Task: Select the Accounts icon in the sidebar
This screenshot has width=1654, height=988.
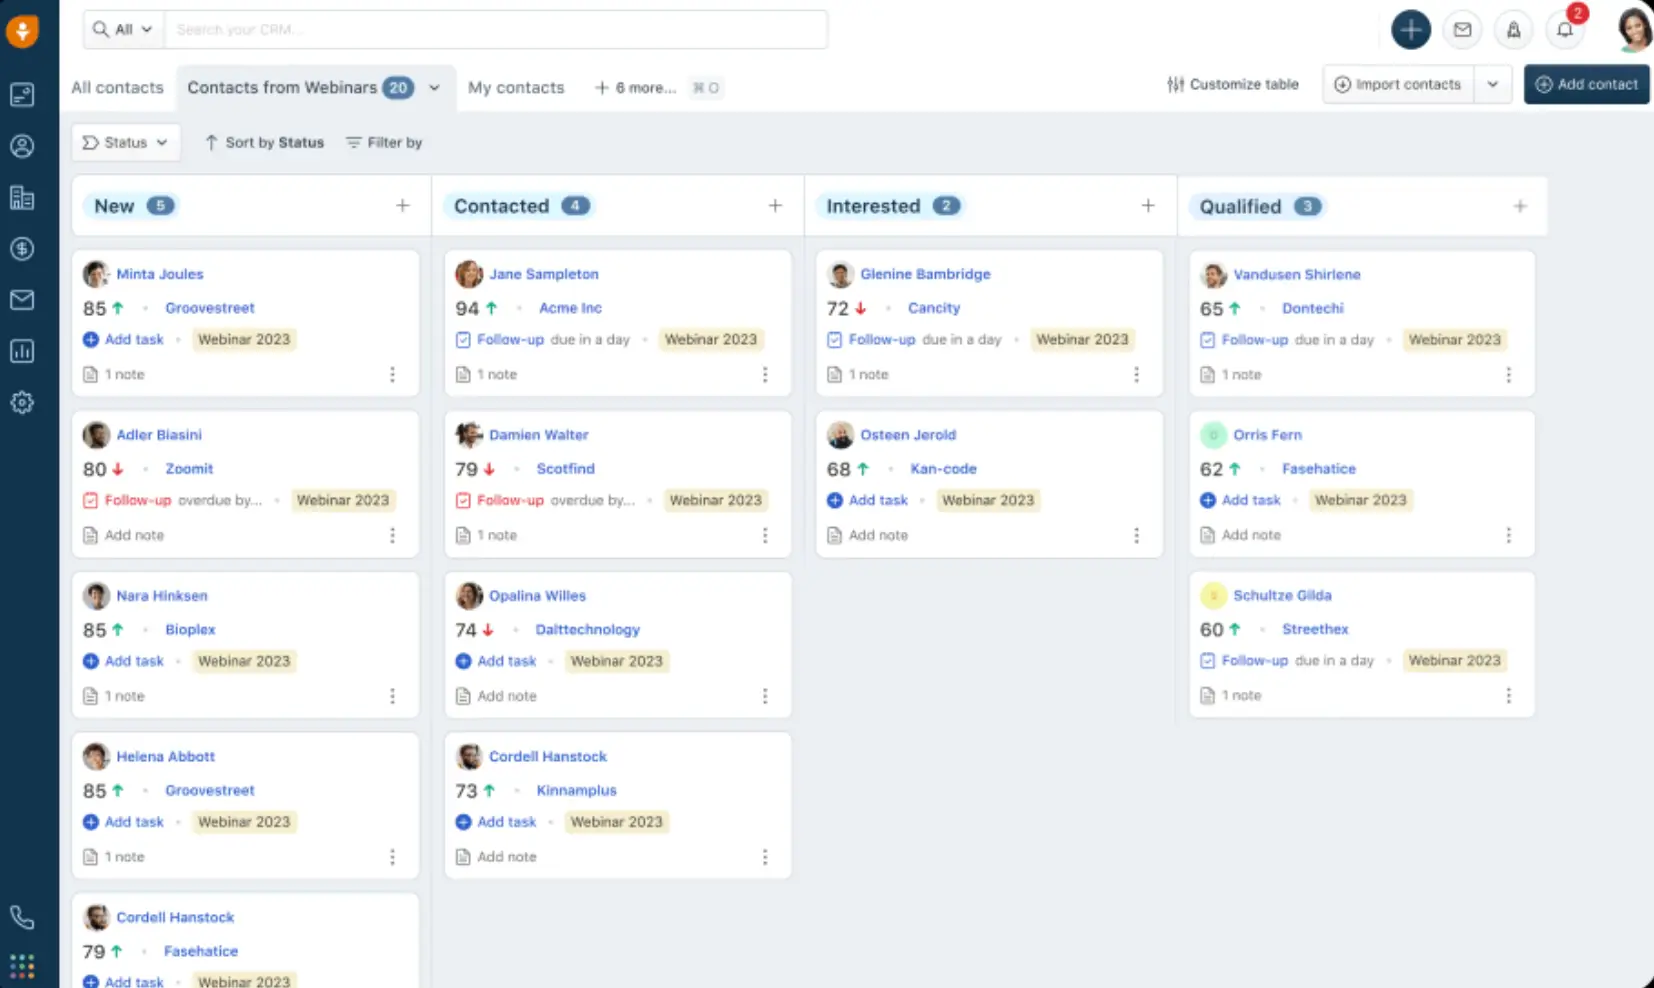Action: tap(22, 198)
